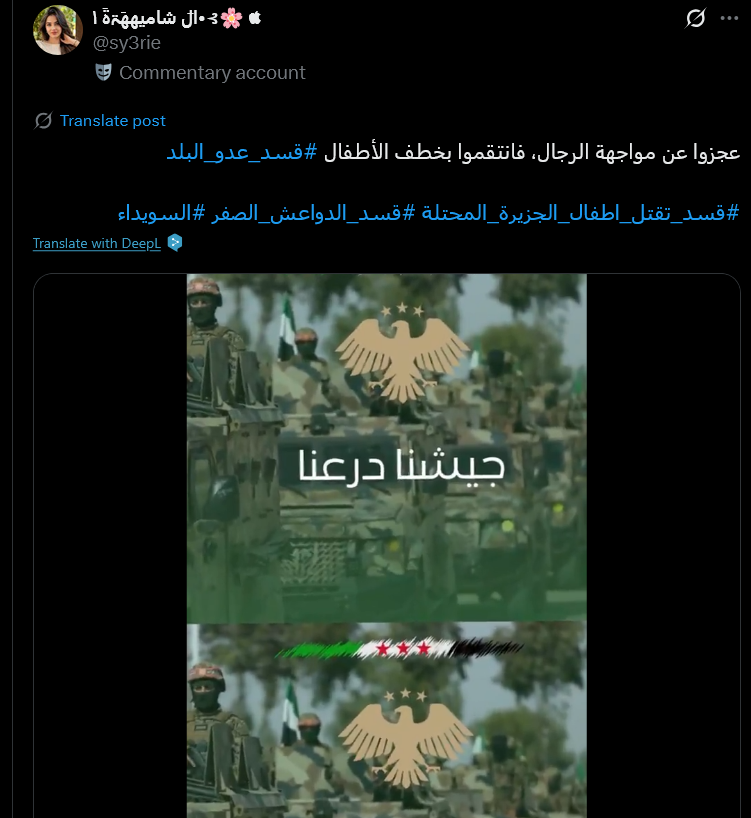The height and width of the screenshot is (818, 751).
Task: Click the Apple logo badge in name
Action: pos(255,18)
